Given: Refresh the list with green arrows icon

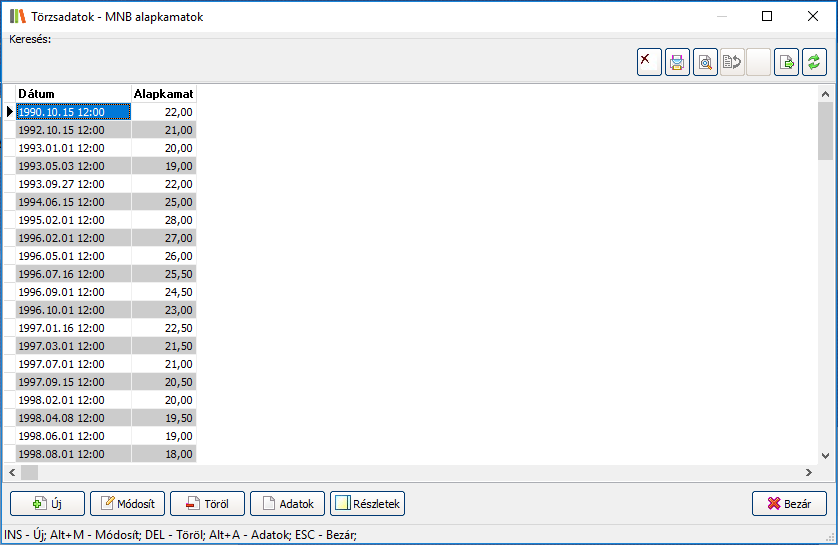Looking at the screenshot, I should coord(814,62).
